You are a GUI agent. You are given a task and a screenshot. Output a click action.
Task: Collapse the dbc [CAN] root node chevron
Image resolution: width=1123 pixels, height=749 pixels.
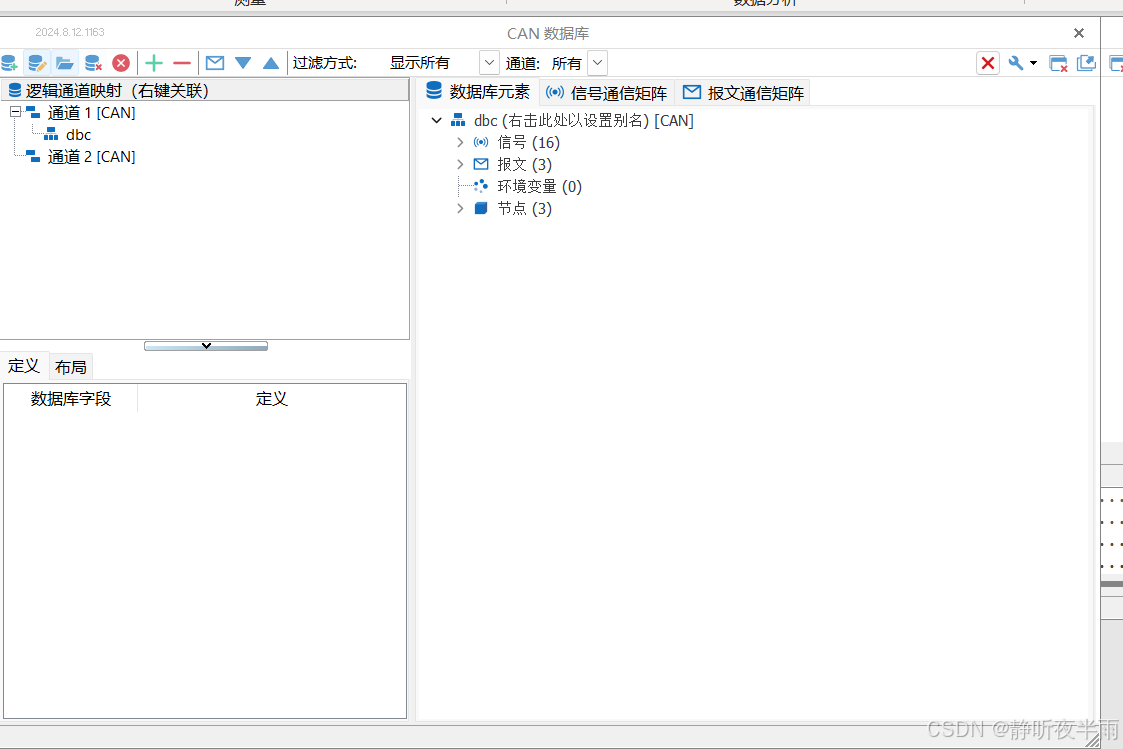coord(436,120)
